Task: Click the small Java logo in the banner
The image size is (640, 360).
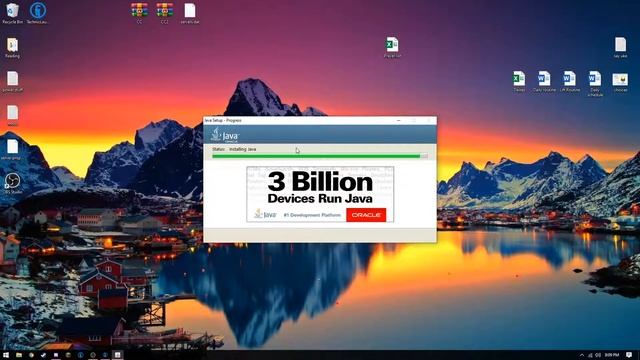Action: pyautogui.click(x=265, y=214)
